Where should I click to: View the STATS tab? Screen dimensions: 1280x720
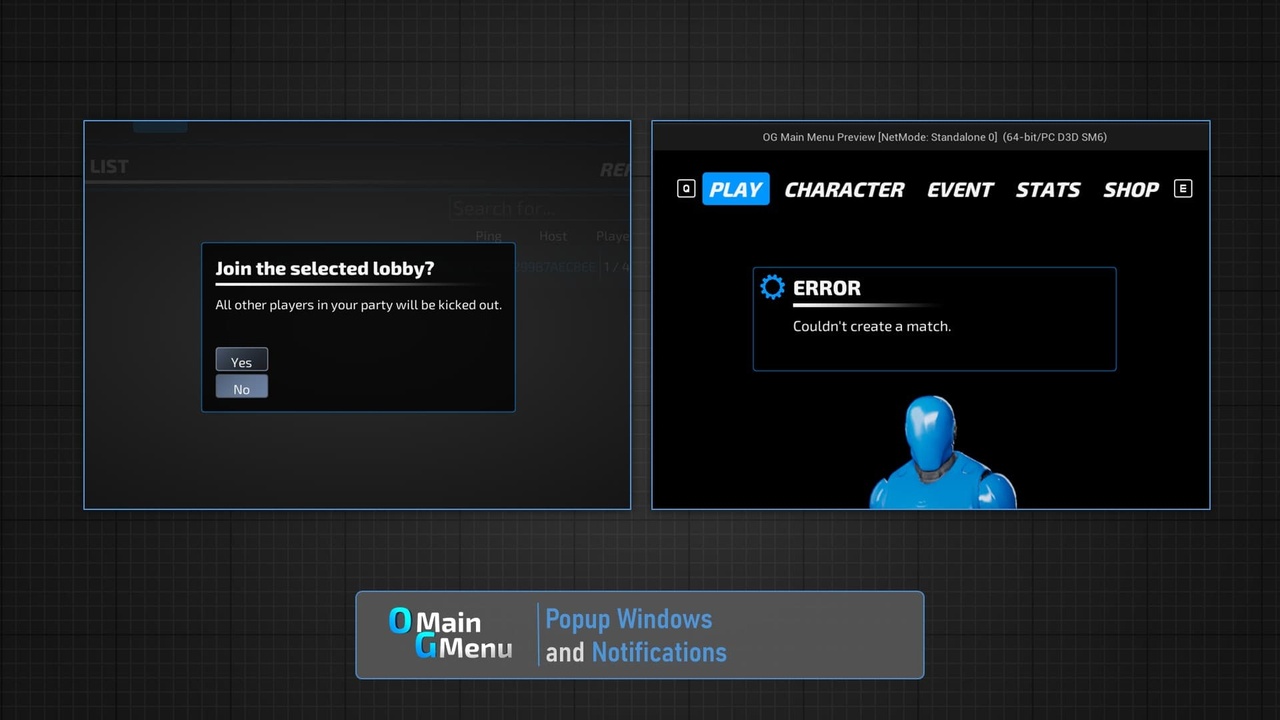(x=1048, y=189)
